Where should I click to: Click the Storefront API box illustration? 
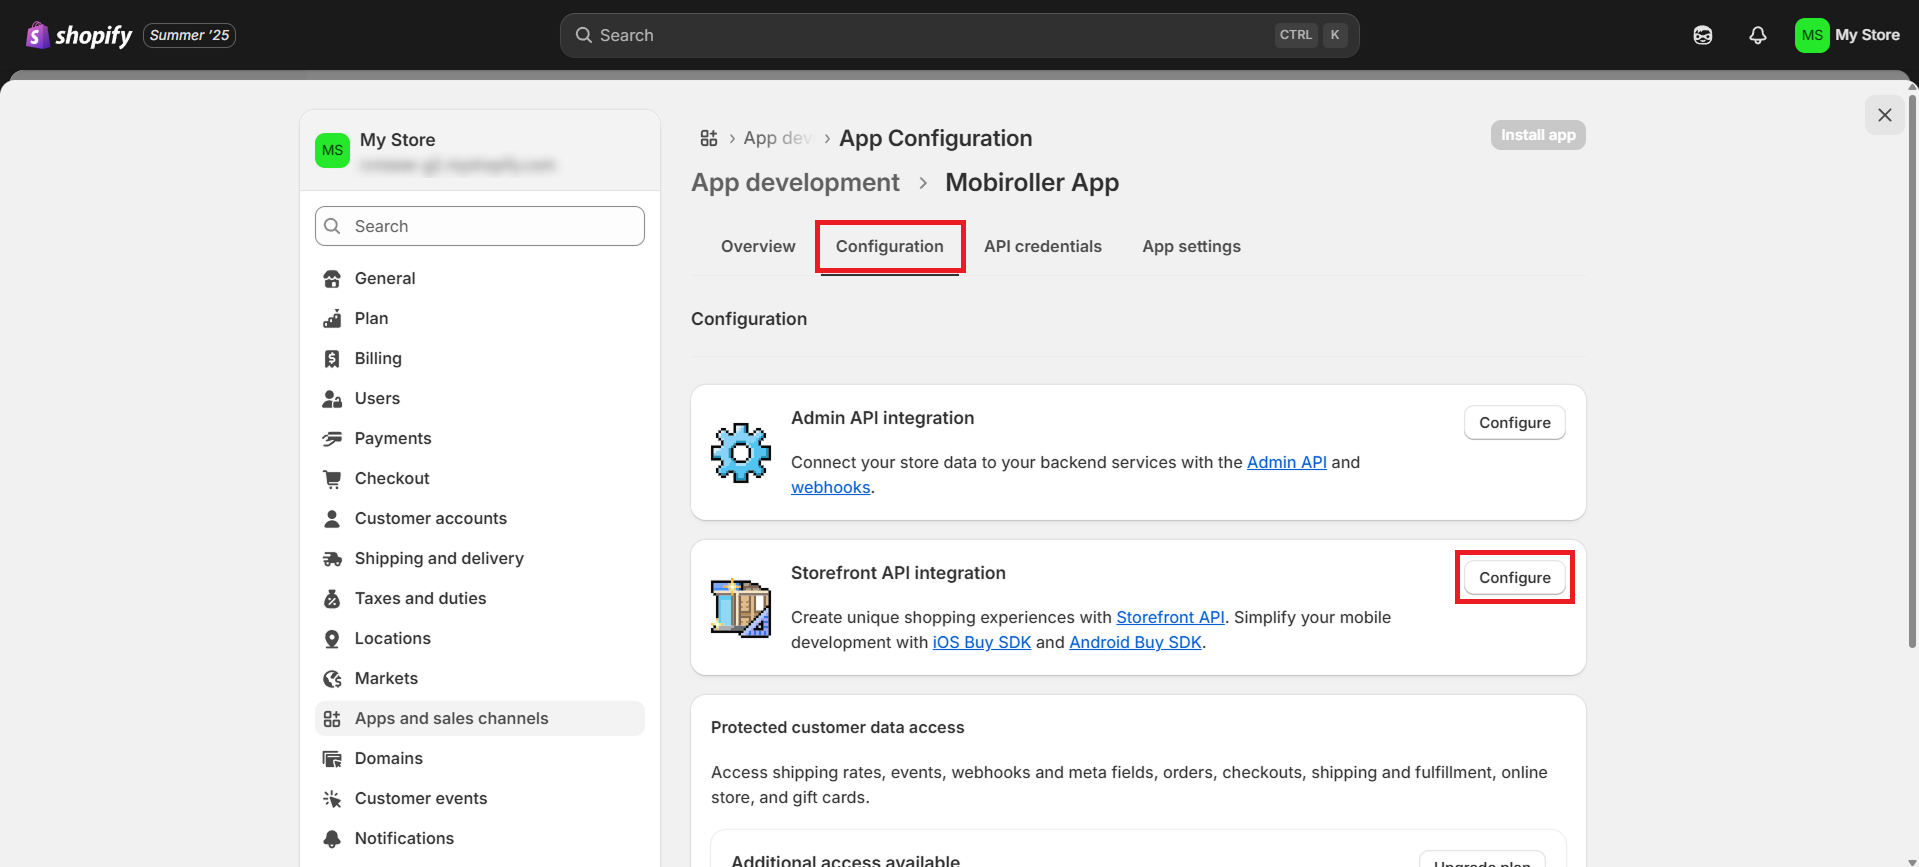(x=741, y=608)
